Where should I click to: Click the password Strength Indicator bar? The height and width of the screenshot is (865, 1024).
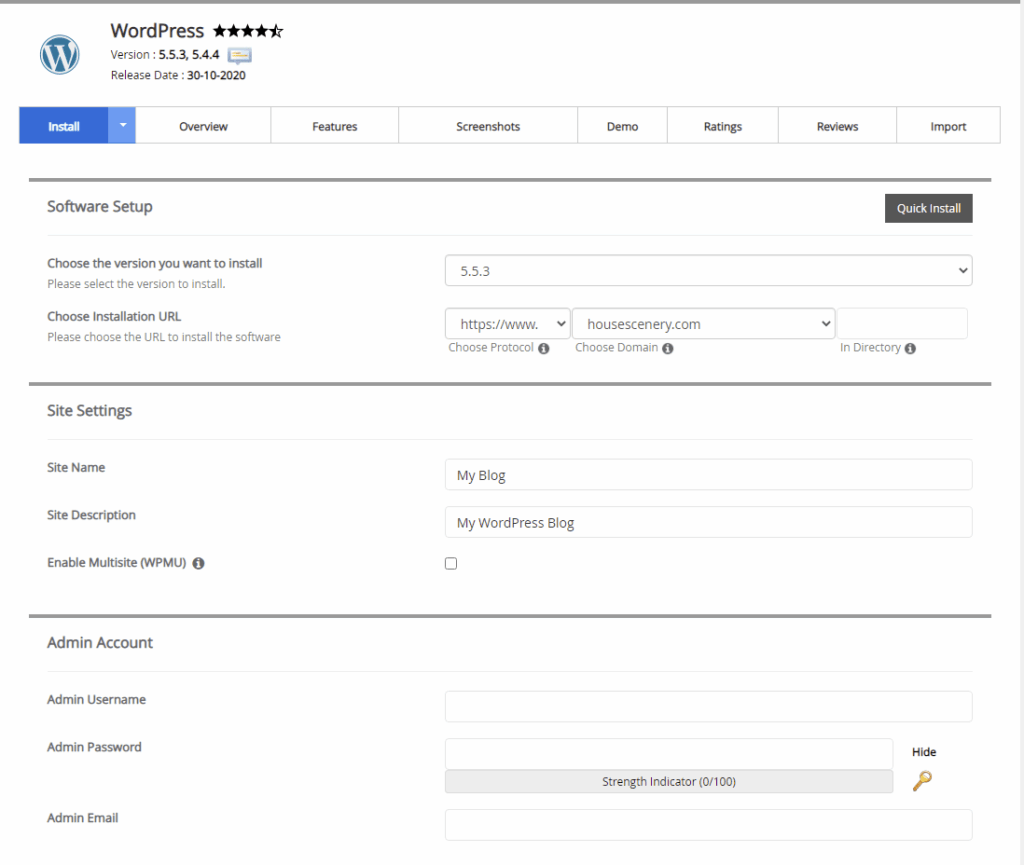tap(668, 781)
